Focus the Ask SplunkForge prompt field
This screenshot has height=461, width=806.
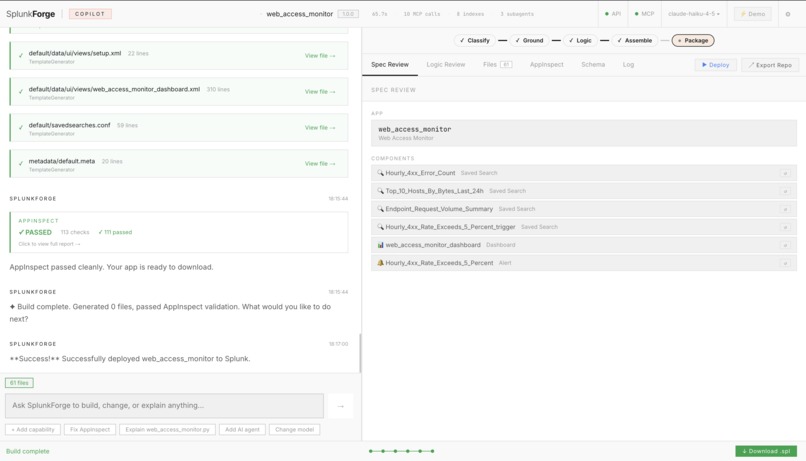pyautogui.click(x=164, y=405)
